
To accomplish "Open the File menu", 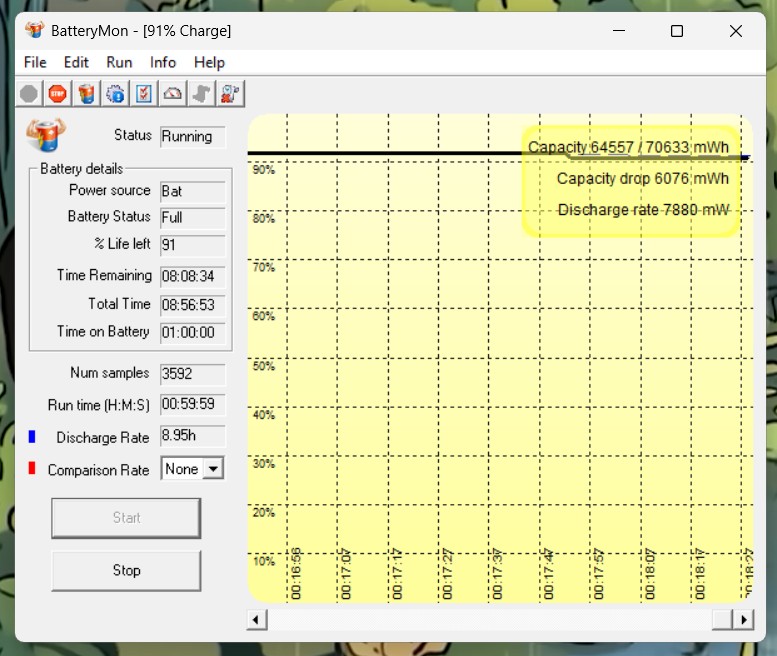I will coord(35,62).
